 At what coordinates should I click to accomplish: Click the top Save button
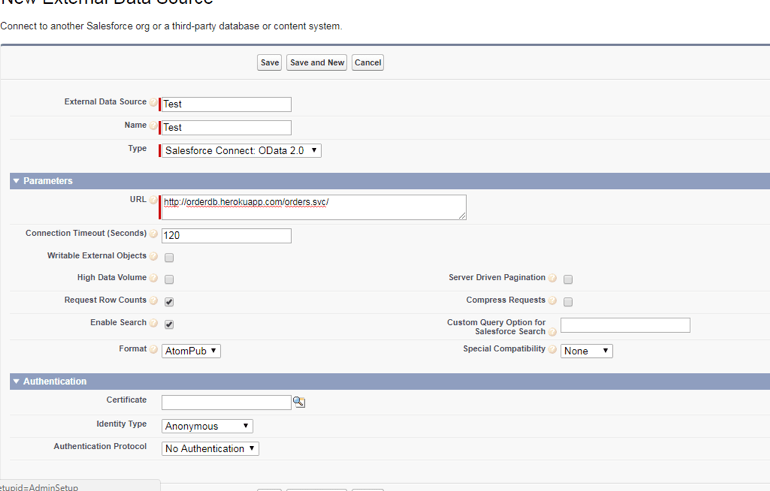tap(270, 63)
